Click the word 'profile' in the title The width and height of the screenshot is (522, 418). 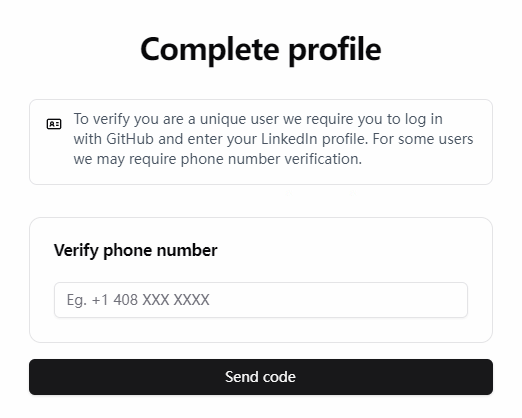point(335,51)
